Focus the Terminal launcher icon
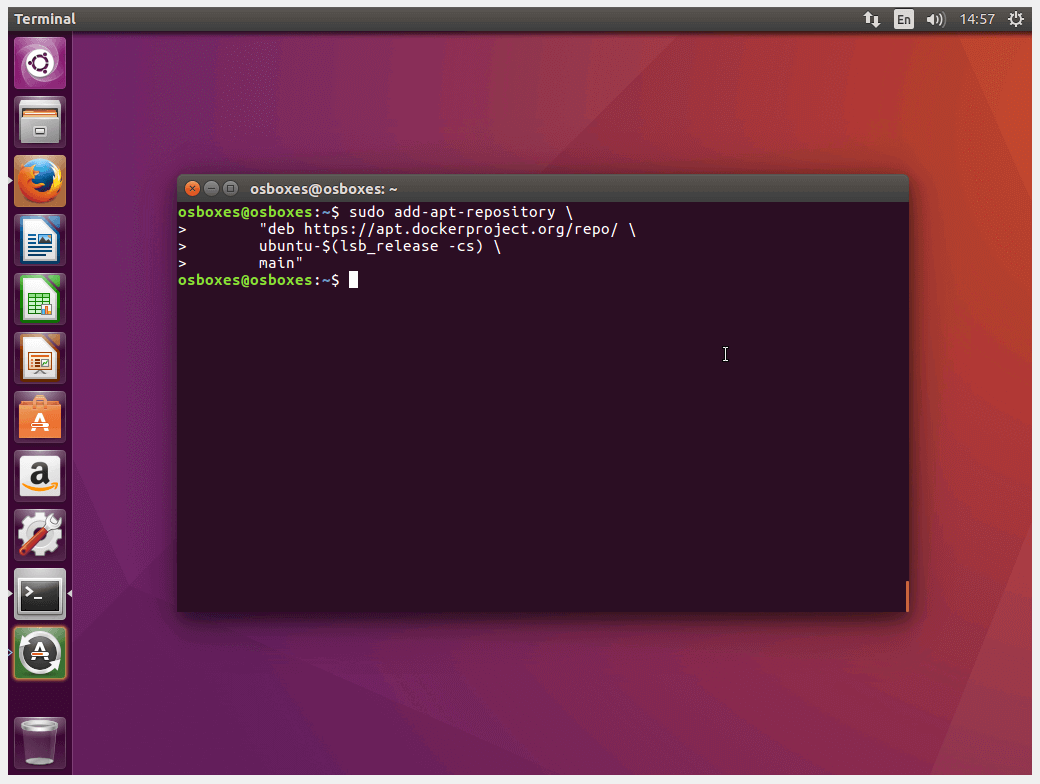Image resolution: width=1040 pixels, height=784 pixels. tap(40, 594)
